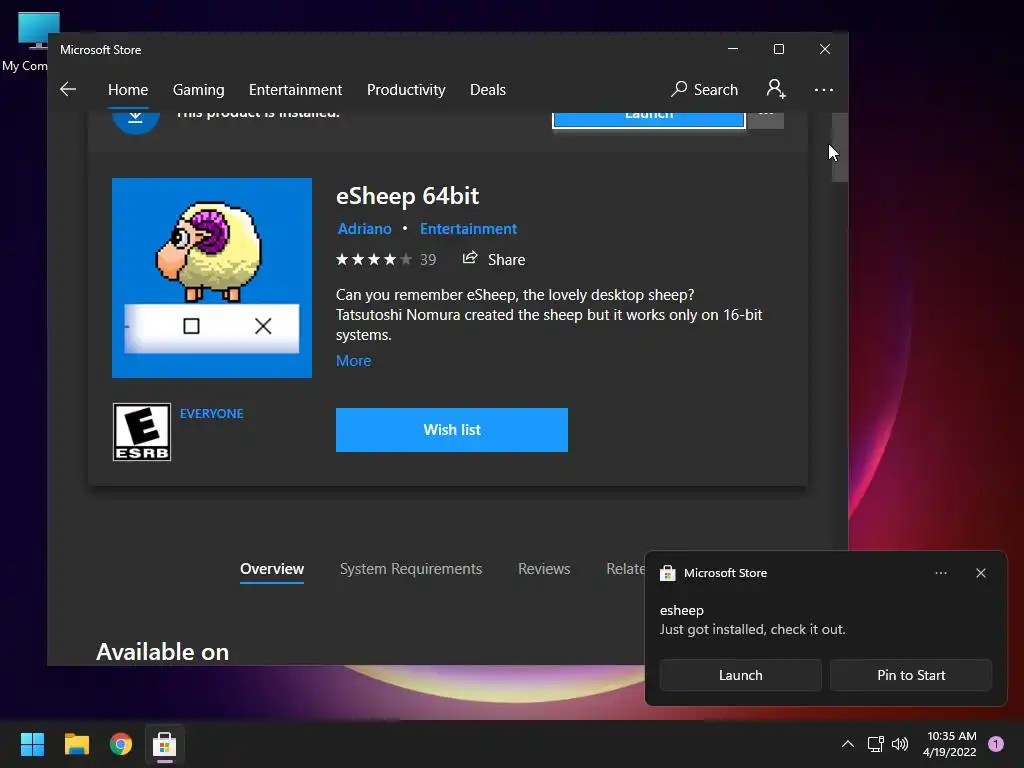Minimize the Microsoft Store window
Viewport: 1024px width, 768px height.
pos(733,50)
